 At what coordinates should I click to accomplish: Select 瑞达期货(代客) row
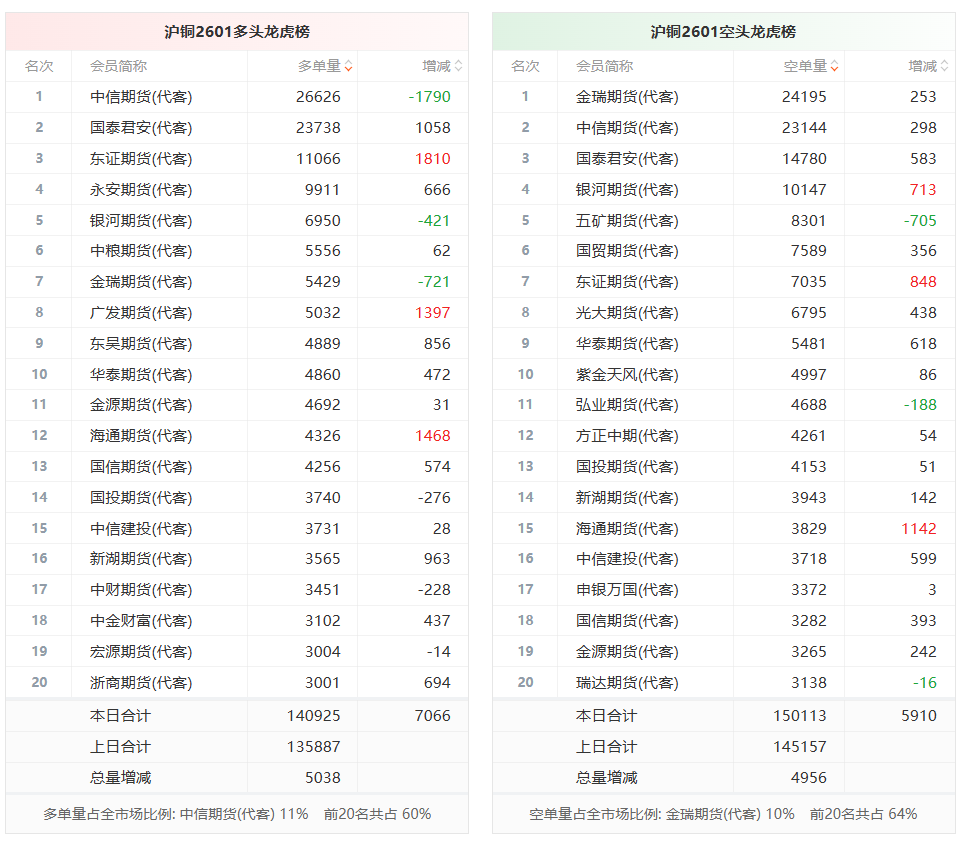[x=724, y=683]
